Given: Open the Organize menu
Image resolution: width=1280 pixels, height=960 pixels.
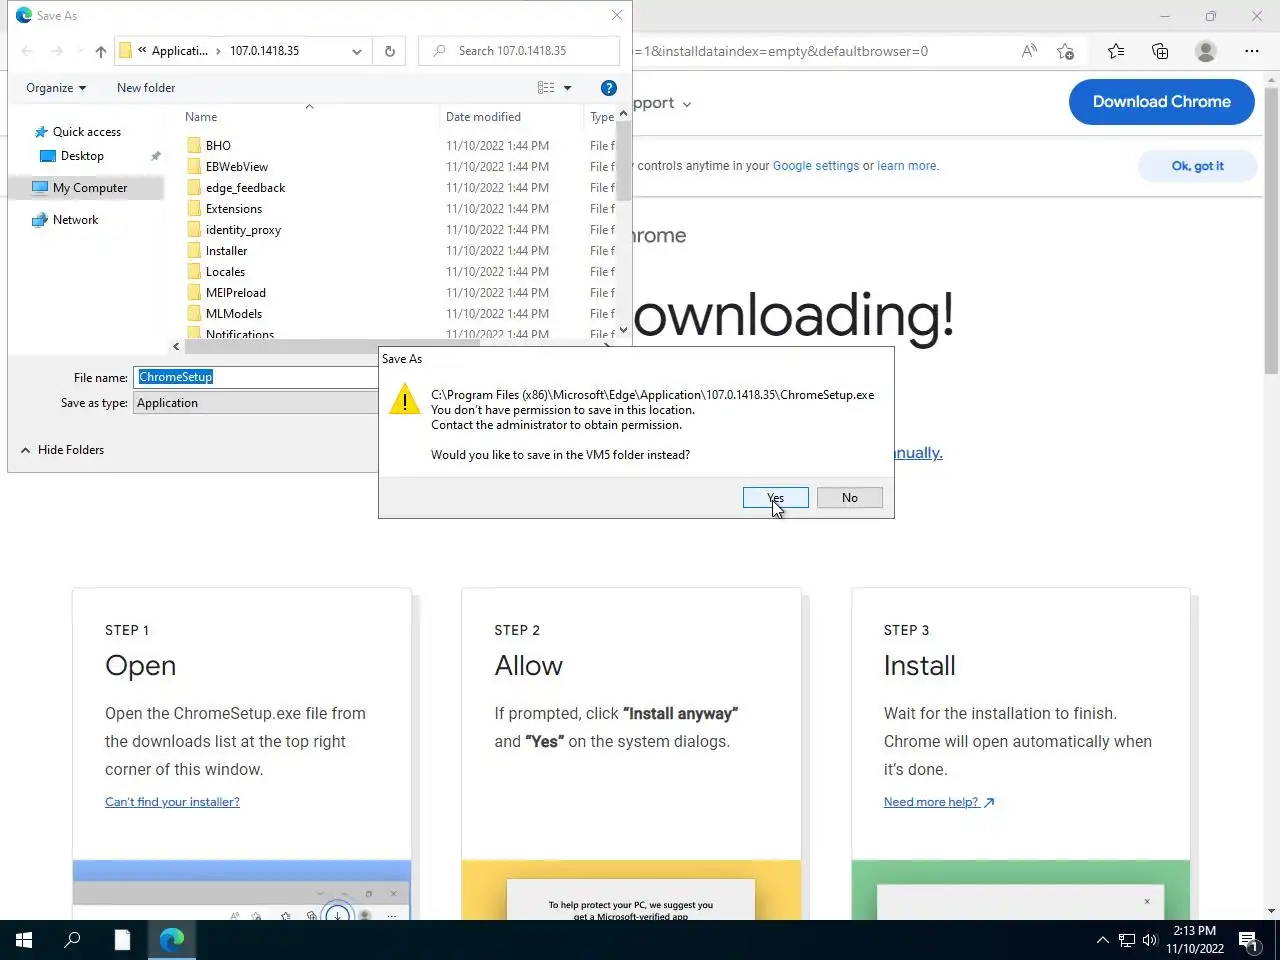Looking at the screenshot, I should coord(56,88).
